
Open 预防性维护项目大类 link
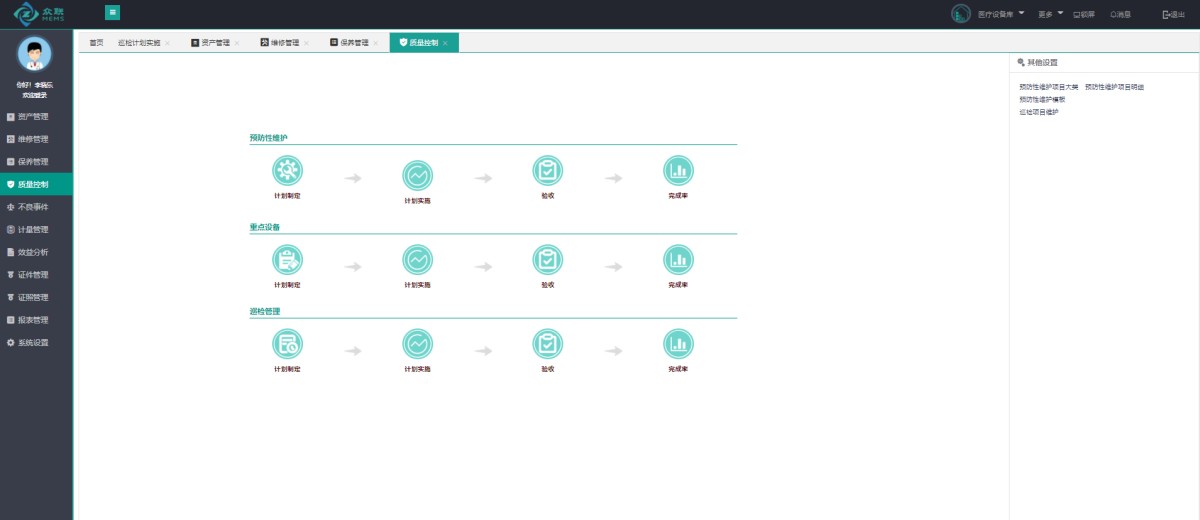click(x=1049, y=87)
